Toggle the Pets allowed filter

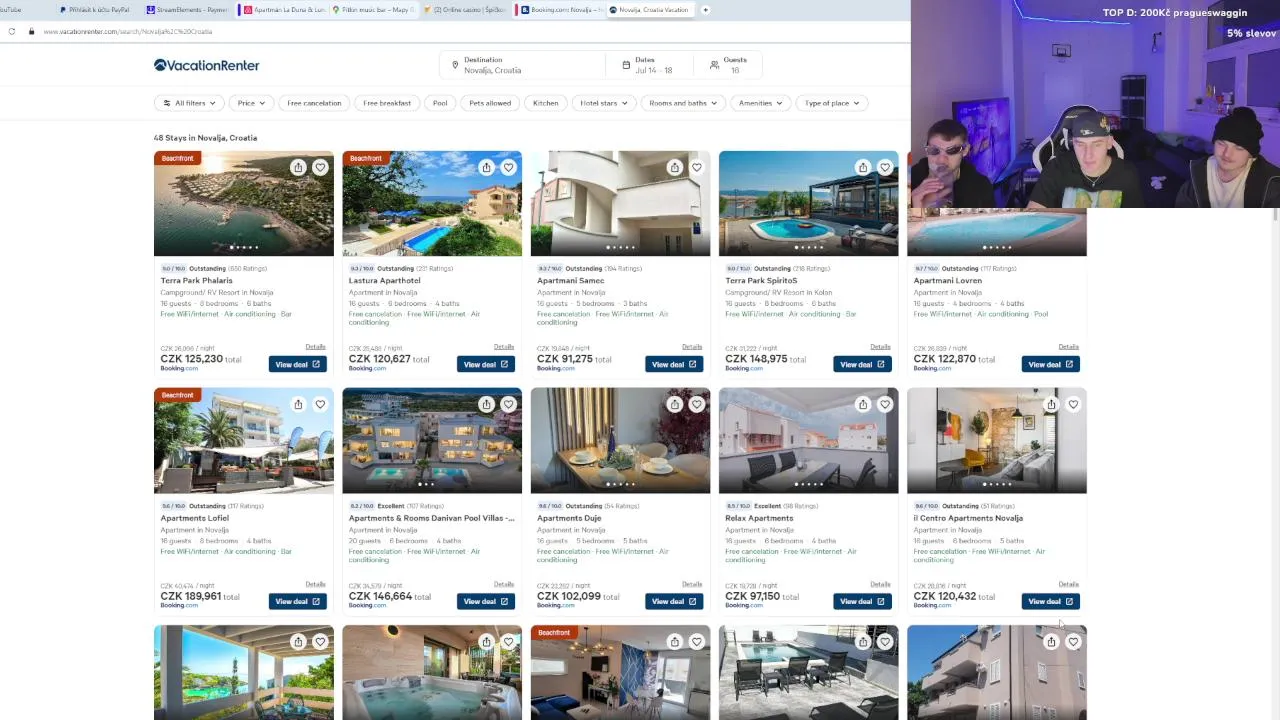pyautogui.click(x=490, y=103)
